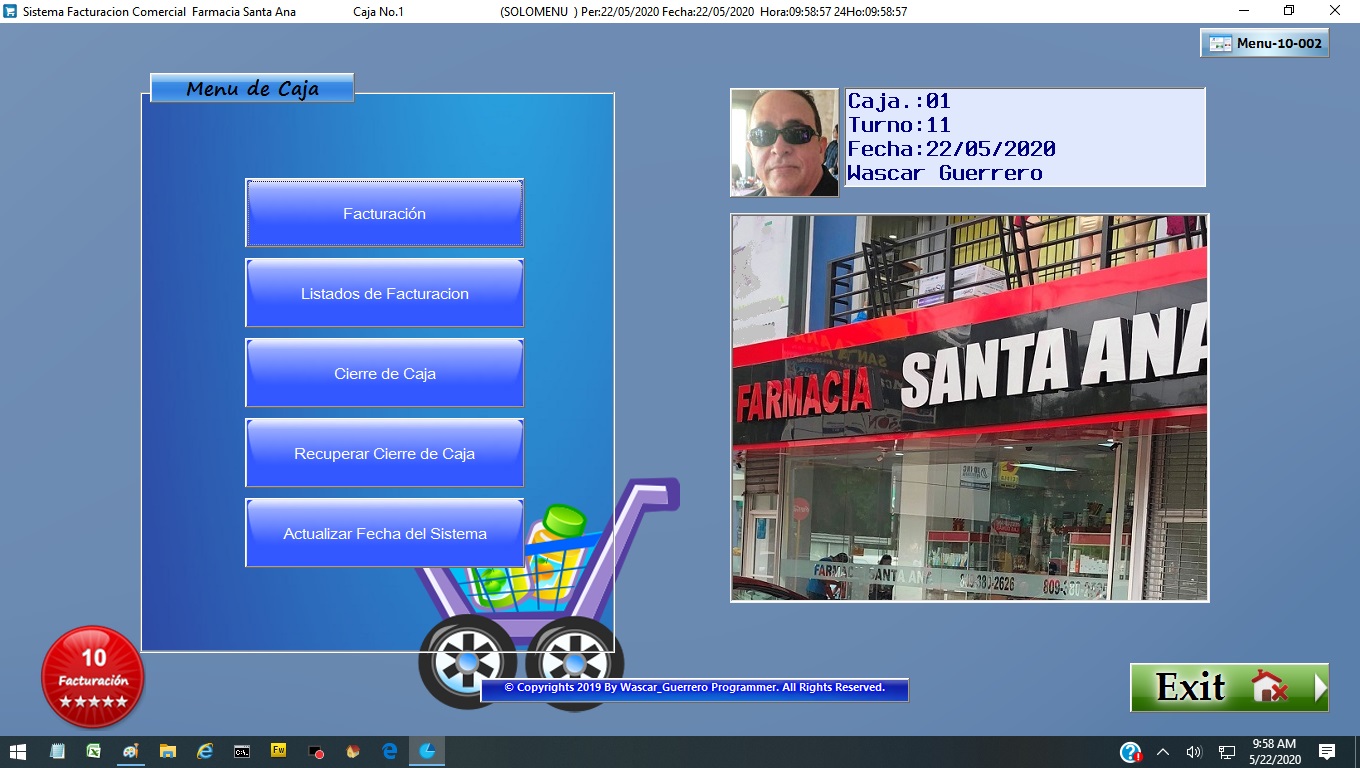Expand the hidden system tray icons

click(x=1162, y=752)
